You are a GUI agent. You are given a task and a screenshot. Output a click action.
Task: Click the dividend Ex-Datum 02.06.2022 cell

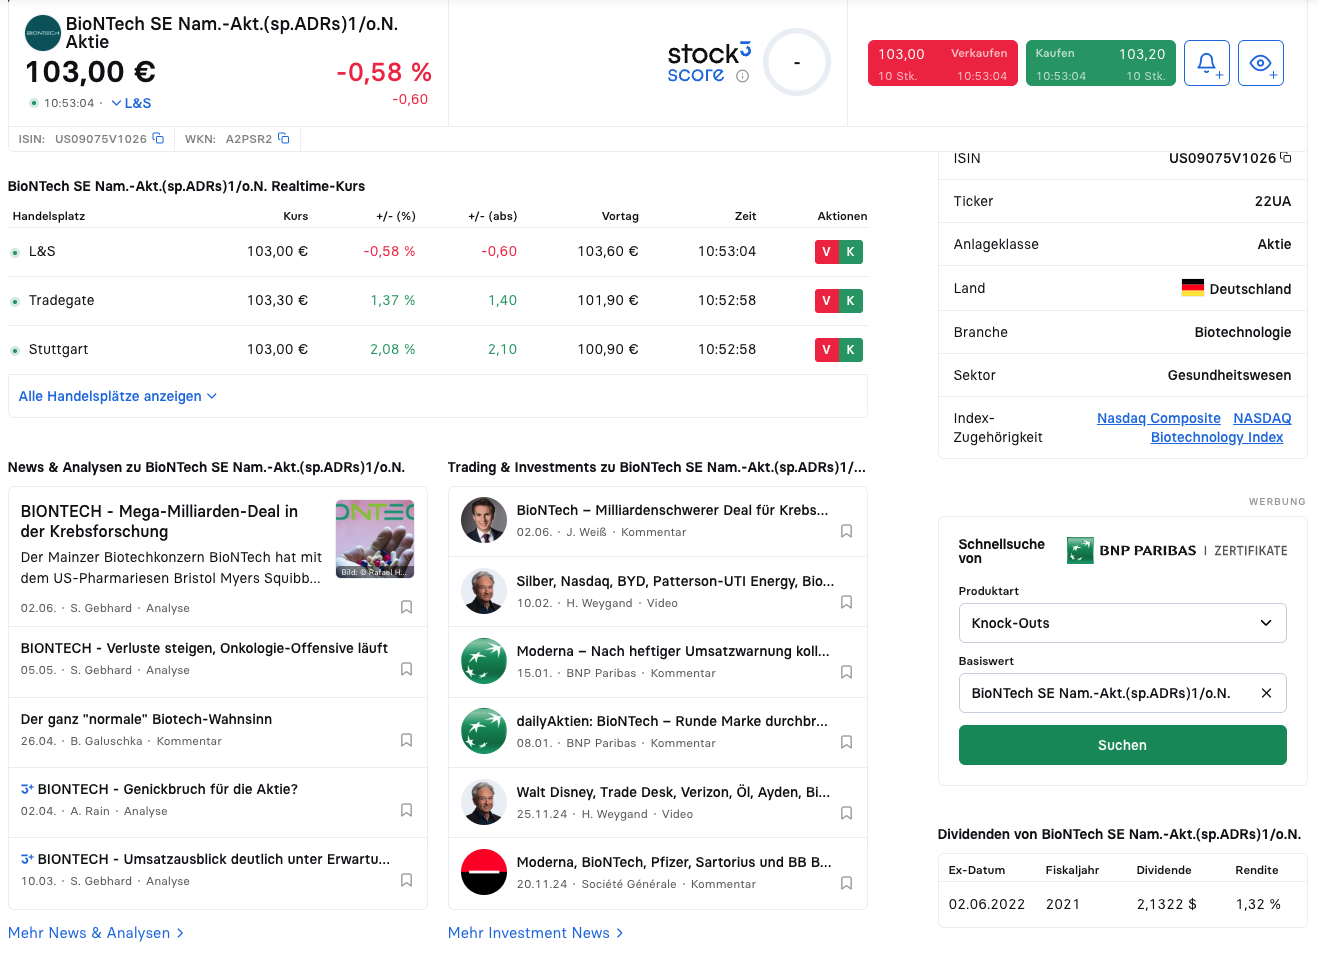(x=987, y=904)
